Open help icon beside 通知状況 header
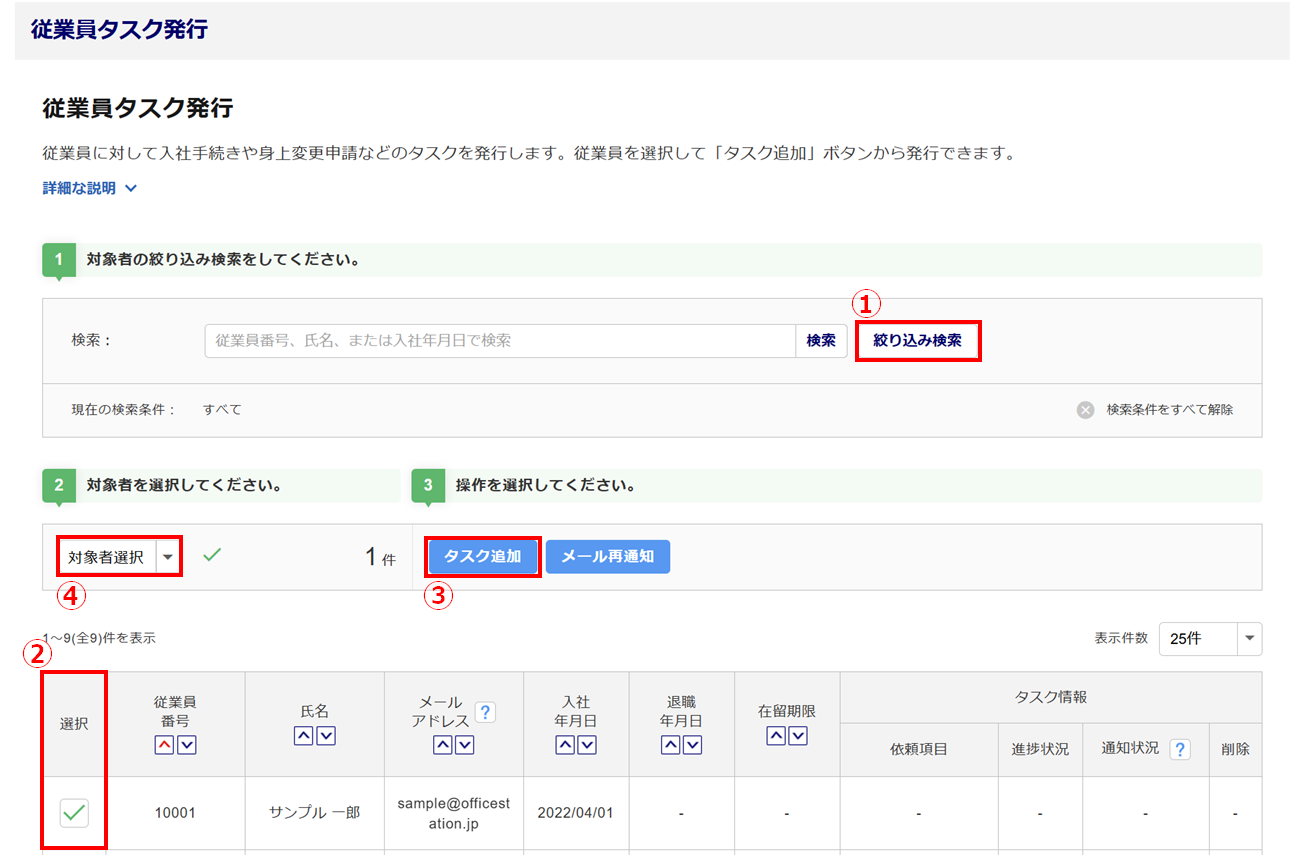 point(1180,749)
